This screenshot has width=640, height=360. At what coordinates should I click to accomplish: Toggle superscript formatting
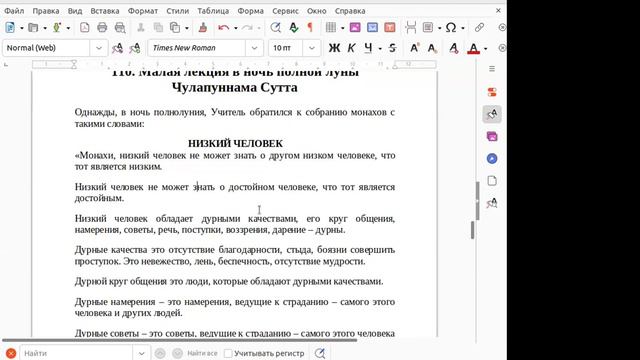414,48
